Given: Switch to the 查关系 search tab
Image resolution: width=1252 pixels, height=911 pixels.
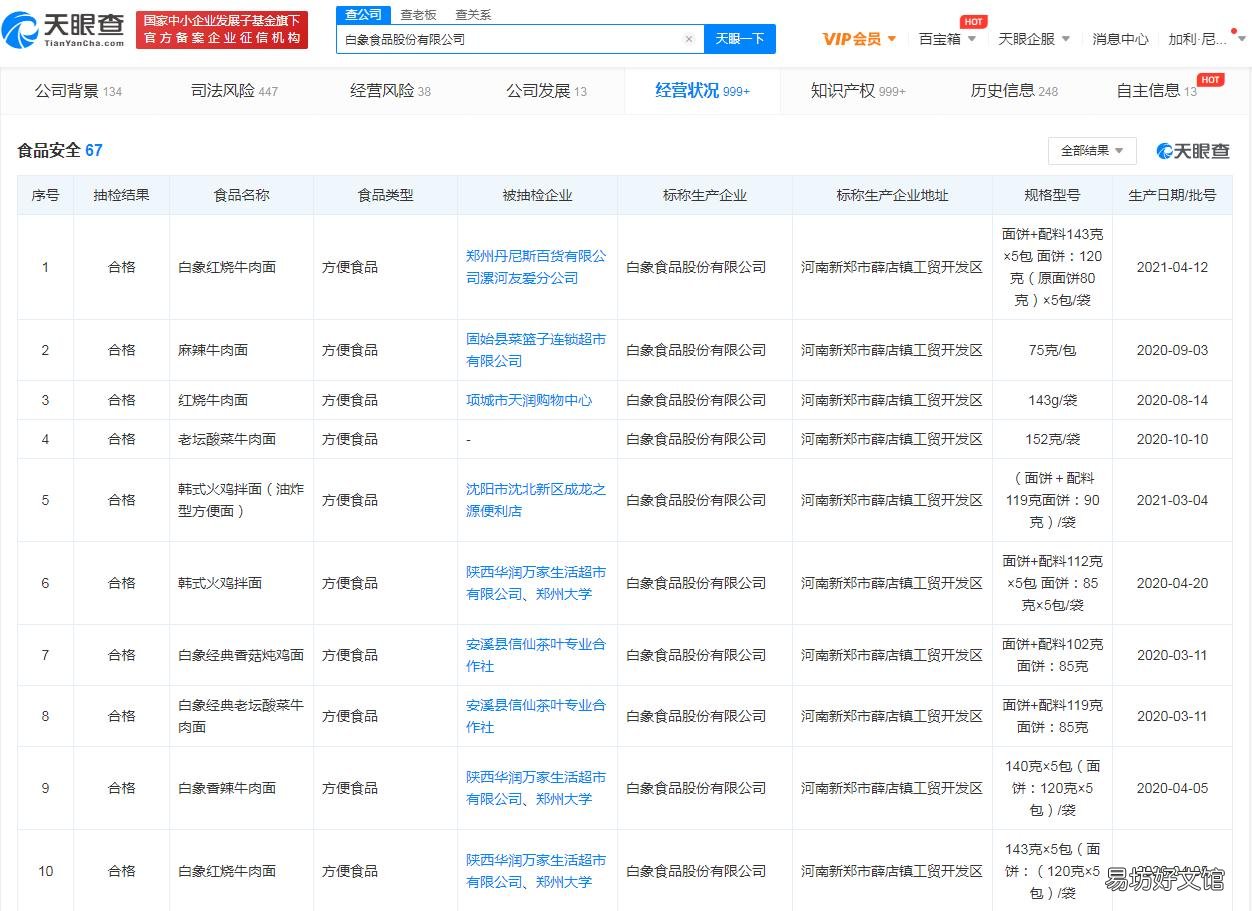Looking at the screenshot, I should [473, 14].
